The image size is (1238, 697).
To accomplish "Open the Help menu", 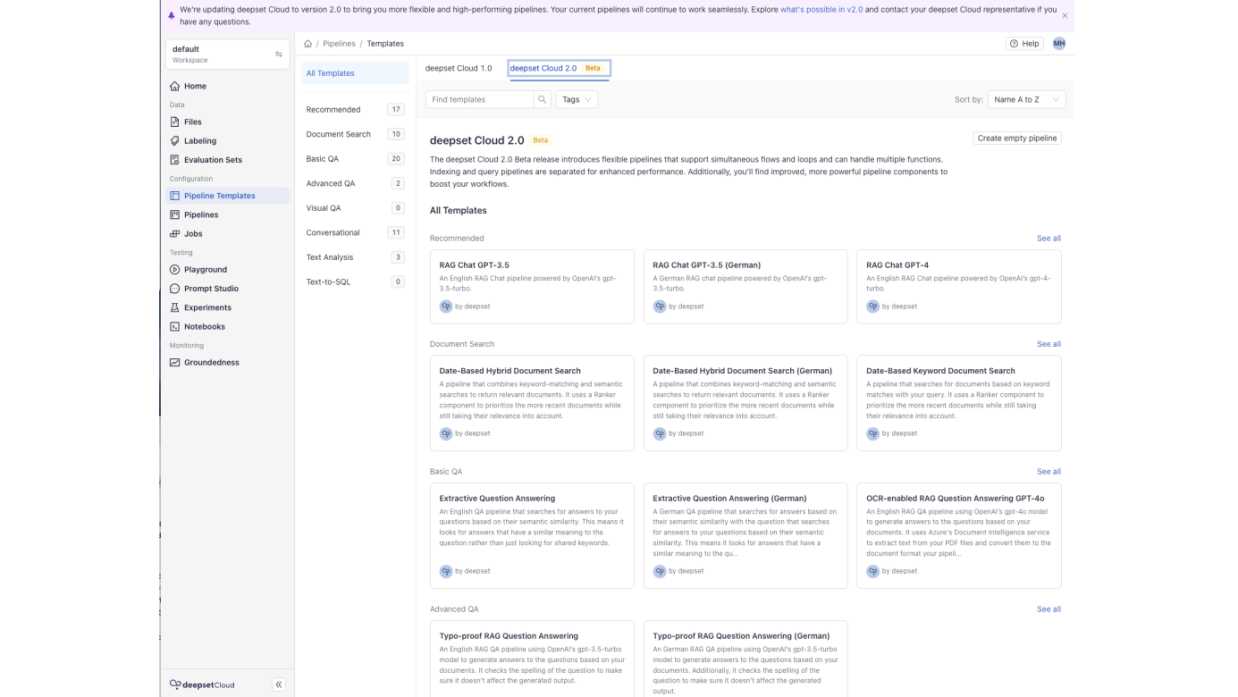I will pos(1025,44).
